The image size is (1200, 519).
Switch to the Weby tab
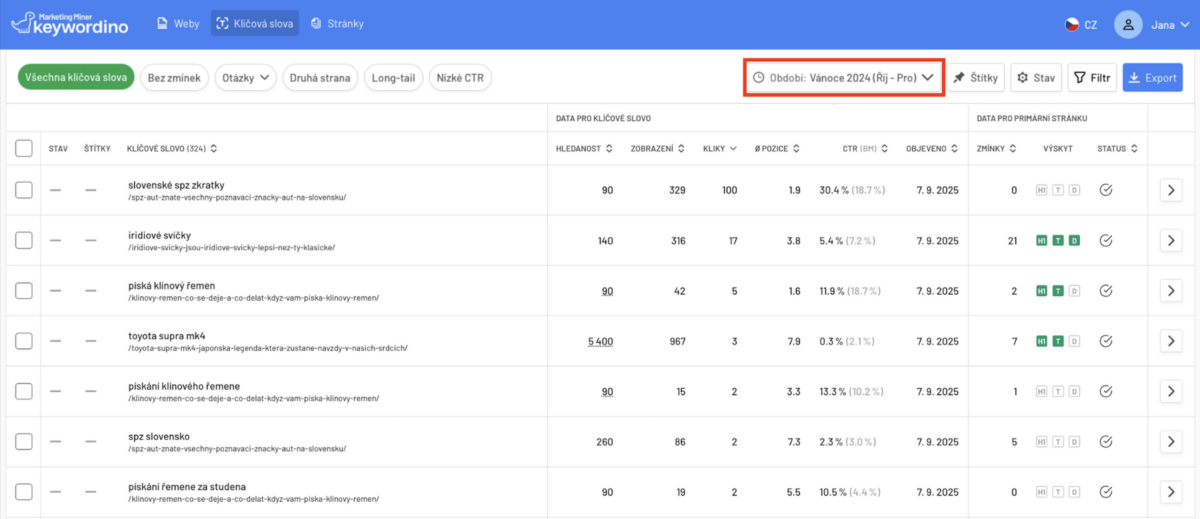tap(180, 23)
